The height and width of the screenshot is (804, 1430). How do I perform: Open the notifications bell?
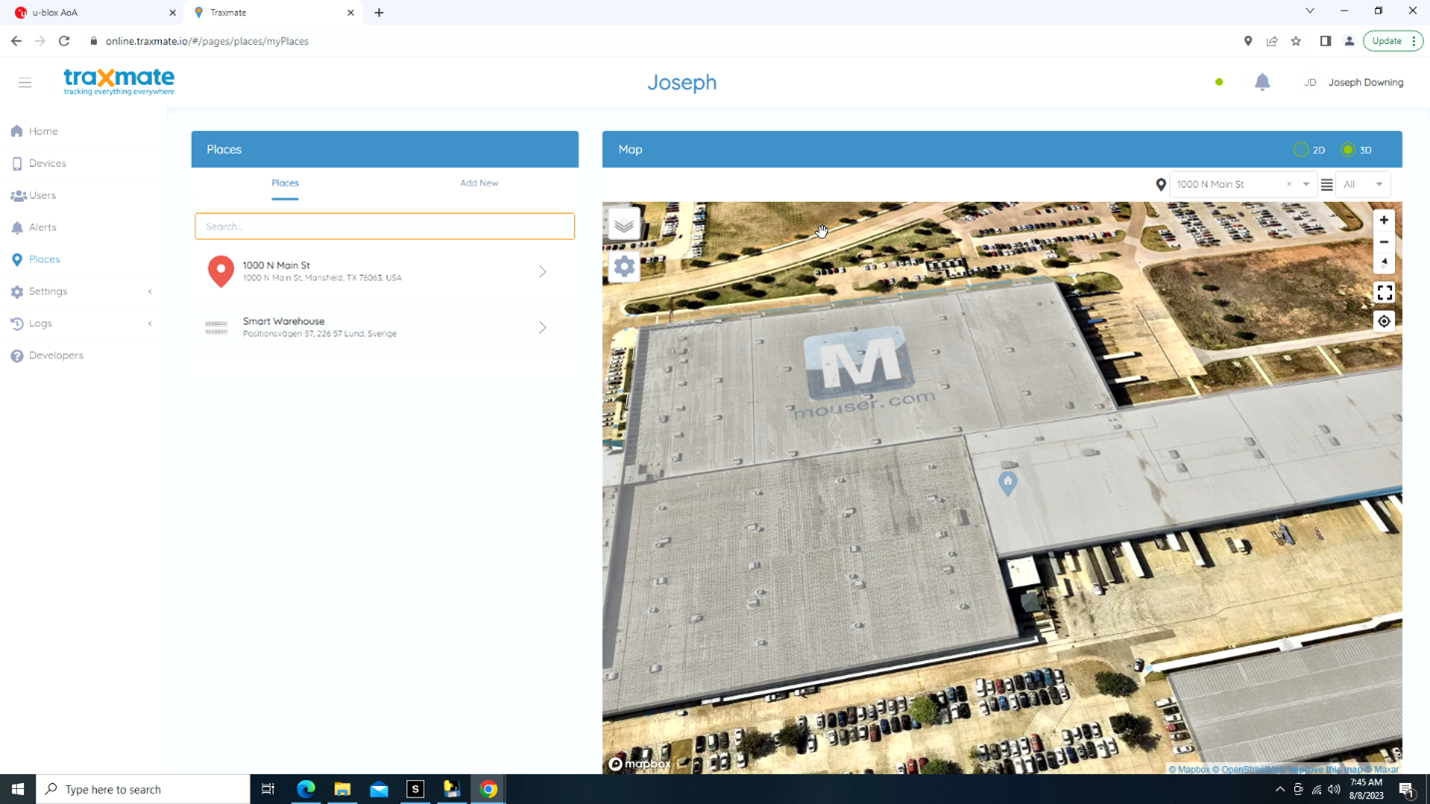coord(1262,82)
